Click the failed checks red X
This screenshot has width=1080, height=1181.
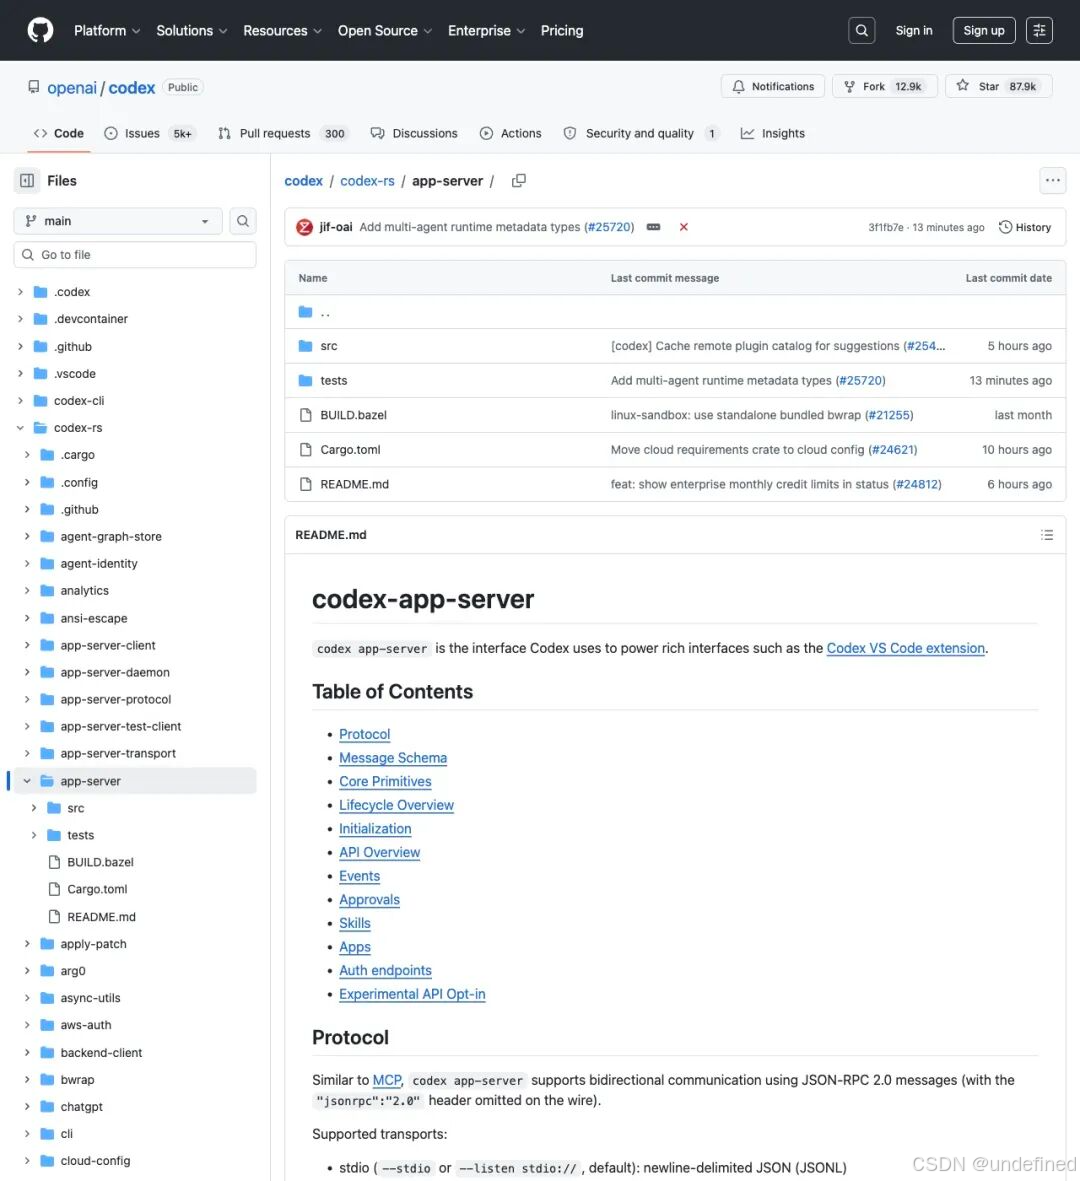point(683,227)
